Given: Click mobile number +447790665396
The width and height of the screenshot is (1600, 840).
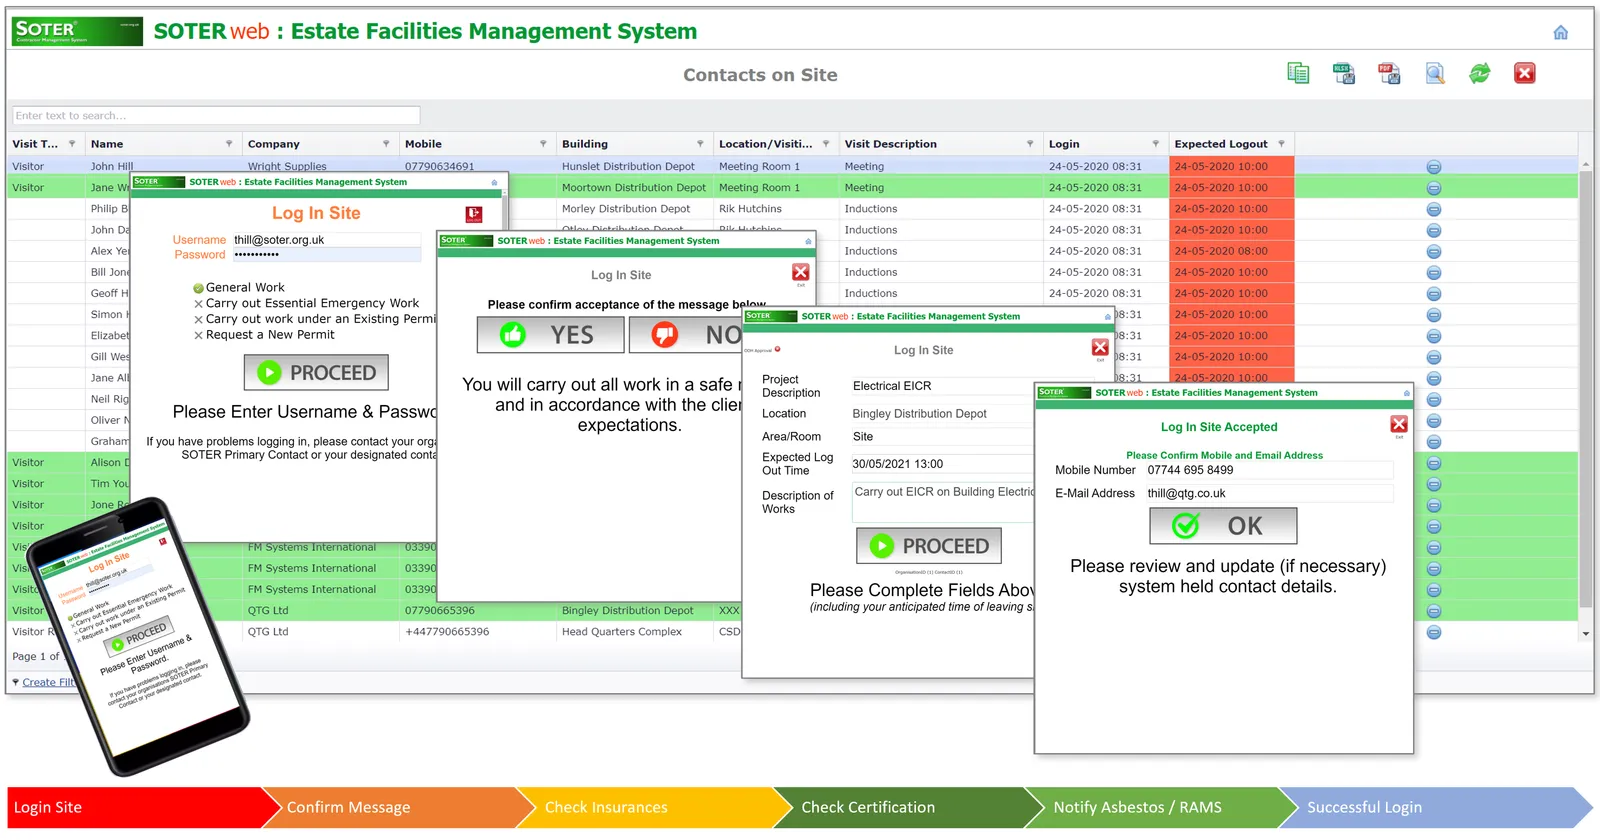Looking at the screenshot, I should 447,632.
